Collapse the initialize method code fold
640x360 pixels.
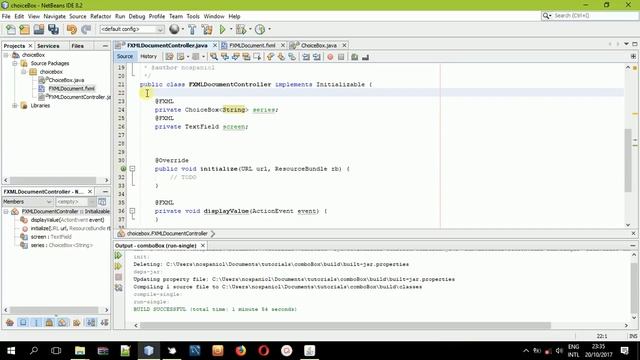point(132,169)
